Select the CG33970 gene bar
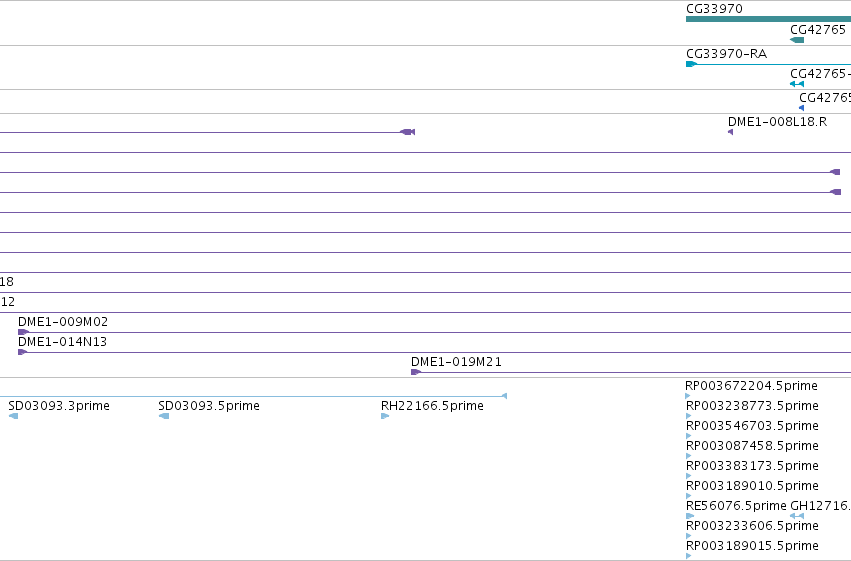Viewport: 851px width, 561px height. 769,20
